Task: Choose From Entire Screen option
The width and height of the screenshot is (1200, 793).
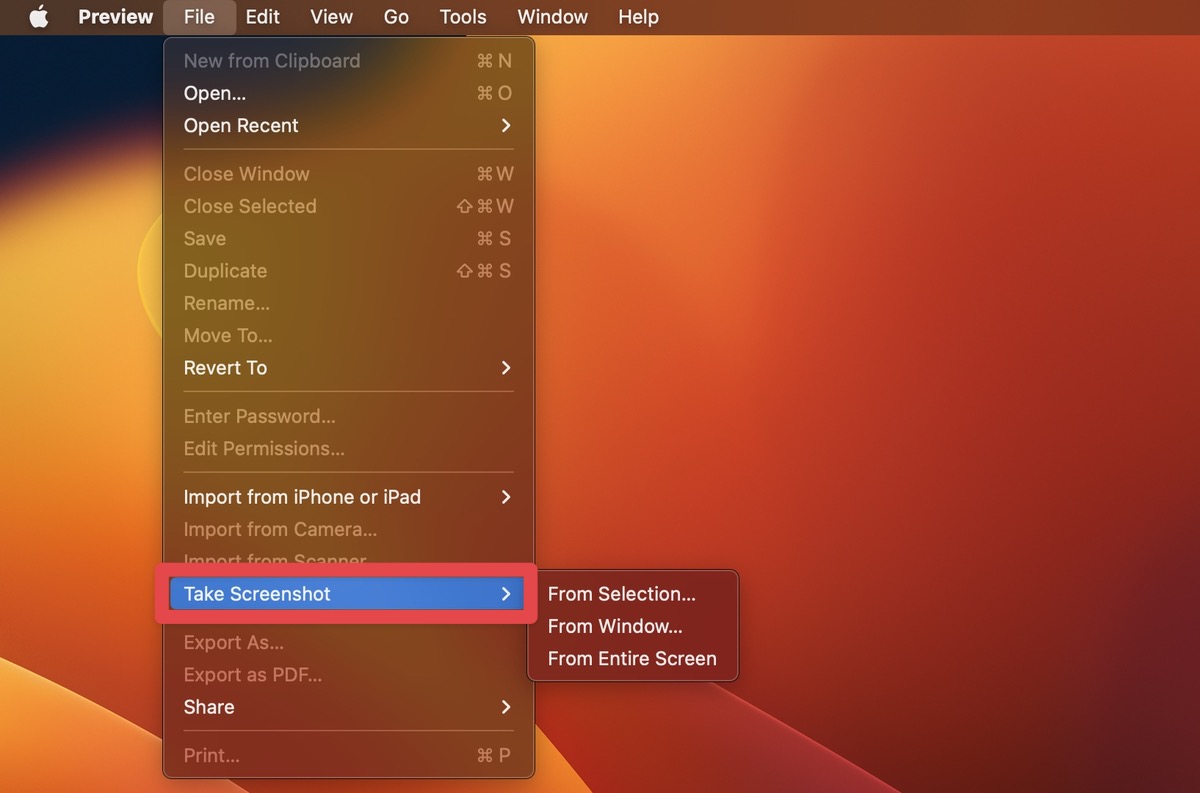Action: coord(632,659)
